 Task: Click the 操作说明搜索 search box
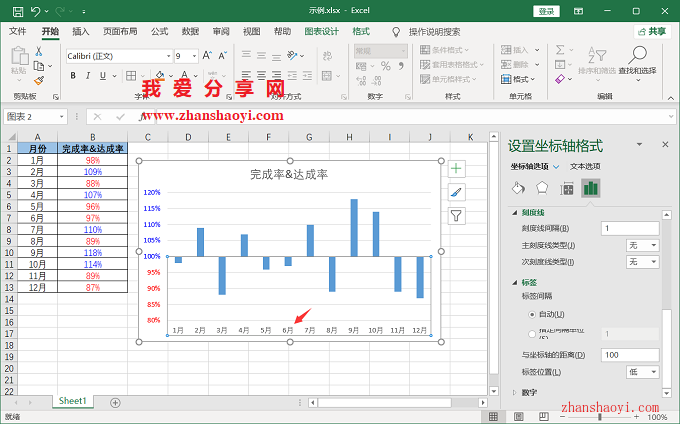tap(434, 32)
